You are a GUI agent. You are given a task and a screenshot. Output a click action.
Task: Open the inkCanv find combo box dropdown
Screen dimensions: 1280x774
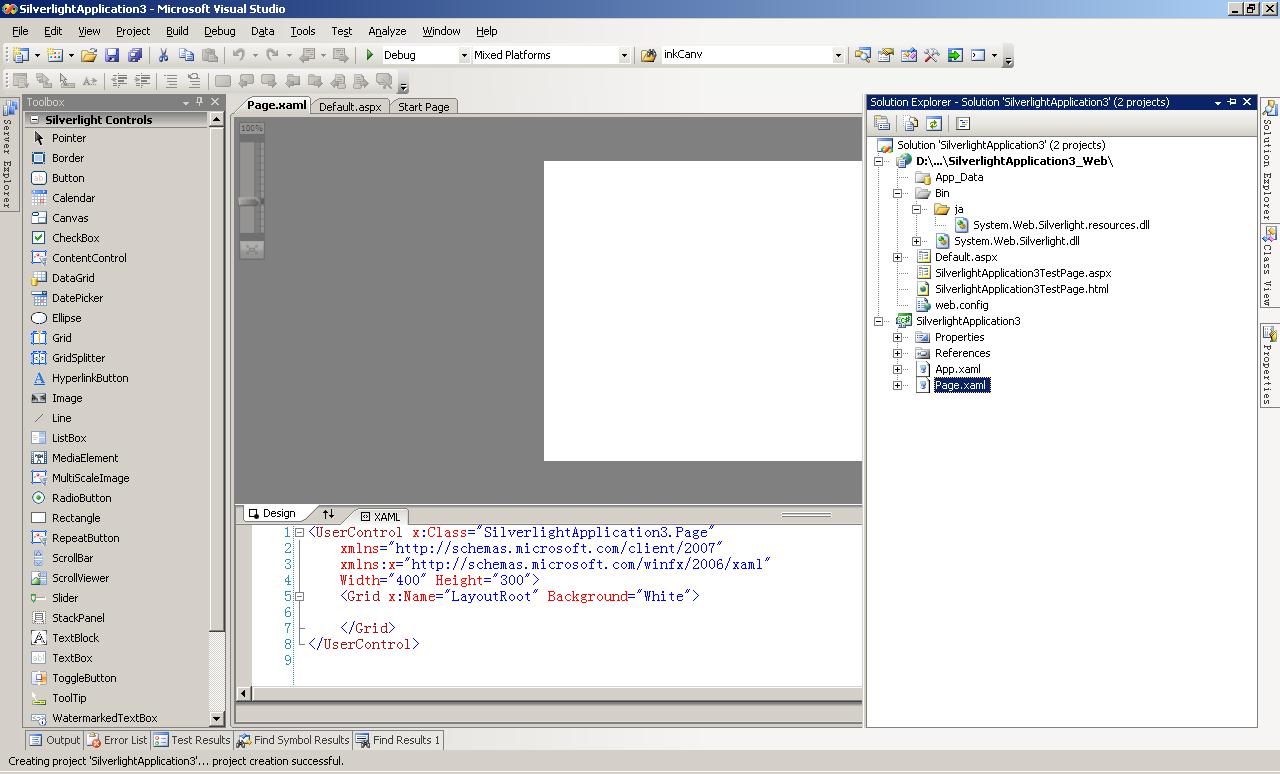[838, 55]
